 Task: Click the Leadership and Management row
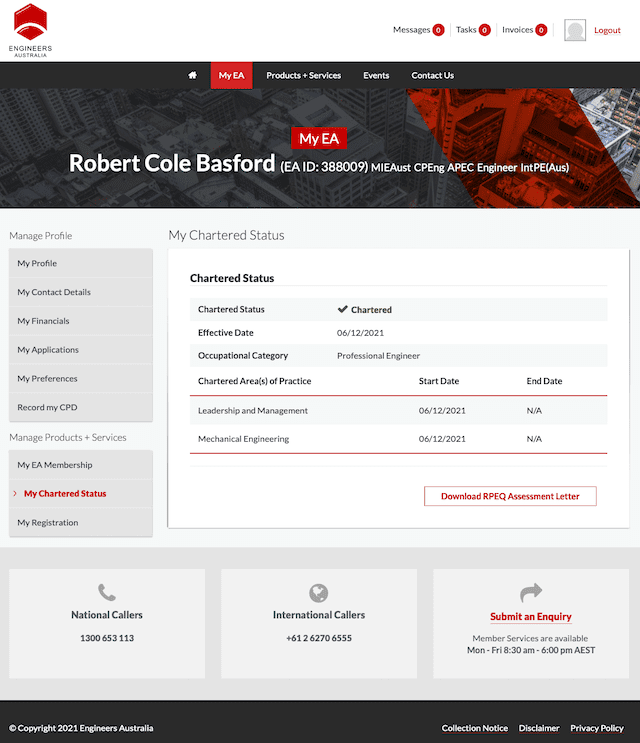pyautogui.click(x=398, y=410)
